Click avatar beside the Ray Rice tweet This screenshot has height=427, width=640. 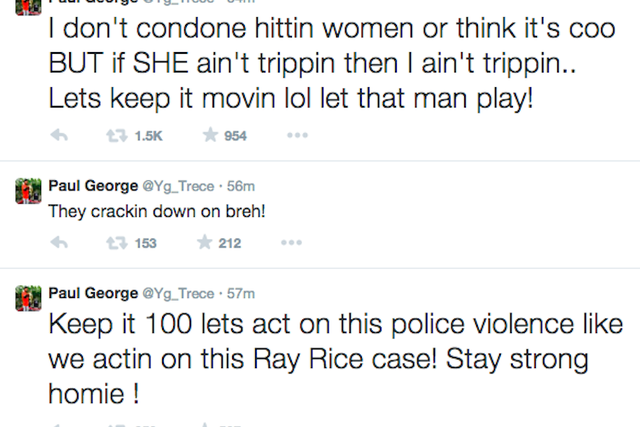pos(28,298)
